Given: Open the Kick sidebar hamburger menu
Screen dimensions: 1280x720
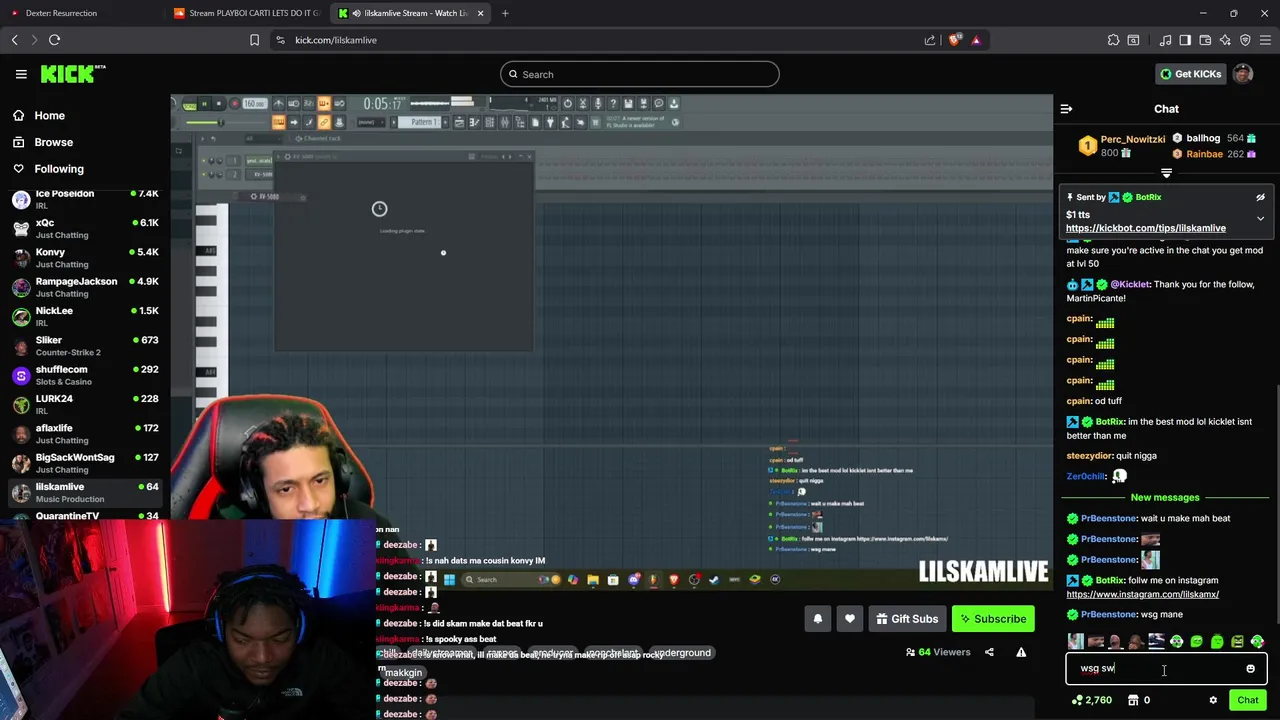Looking at the screenshot, I should [x=21, y=74].
